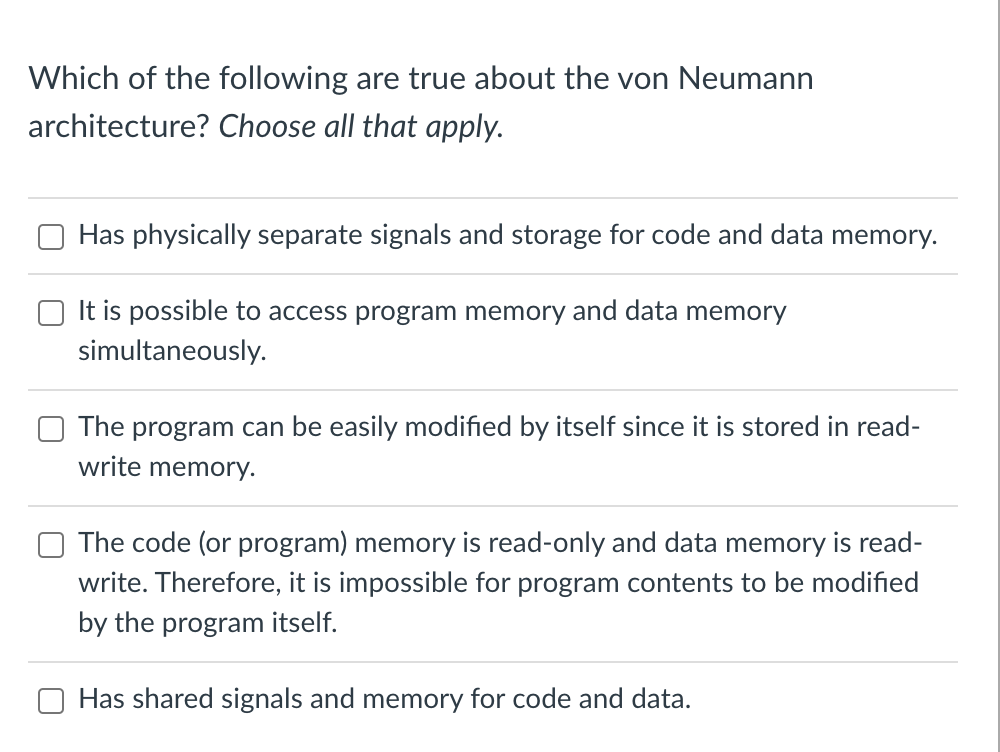This screenshot has height=752, width=1000.
Task: Click the question title about von Neumann architecture
Action: coord(420,79)
